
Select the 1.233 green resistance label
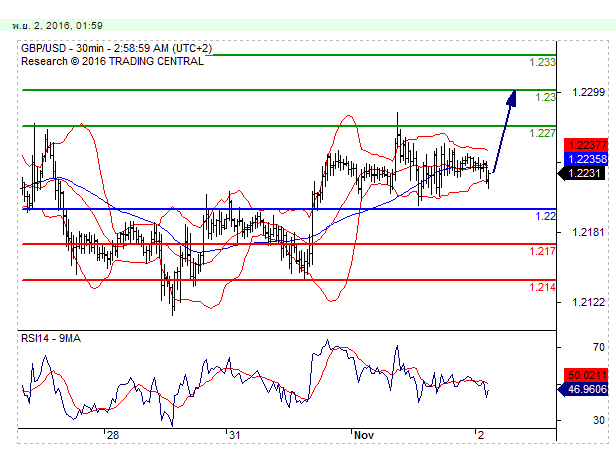click(x=541, y=62)
